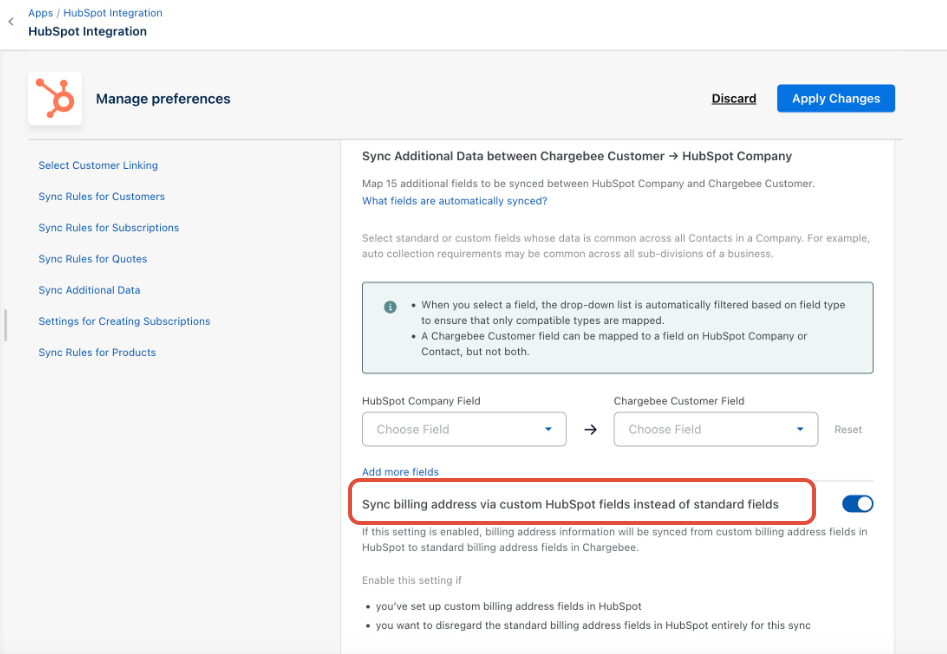Select Sync Additional Data section
Viewport: 947px width, 654px height.
pyautogui.click(x=89, y=290)
